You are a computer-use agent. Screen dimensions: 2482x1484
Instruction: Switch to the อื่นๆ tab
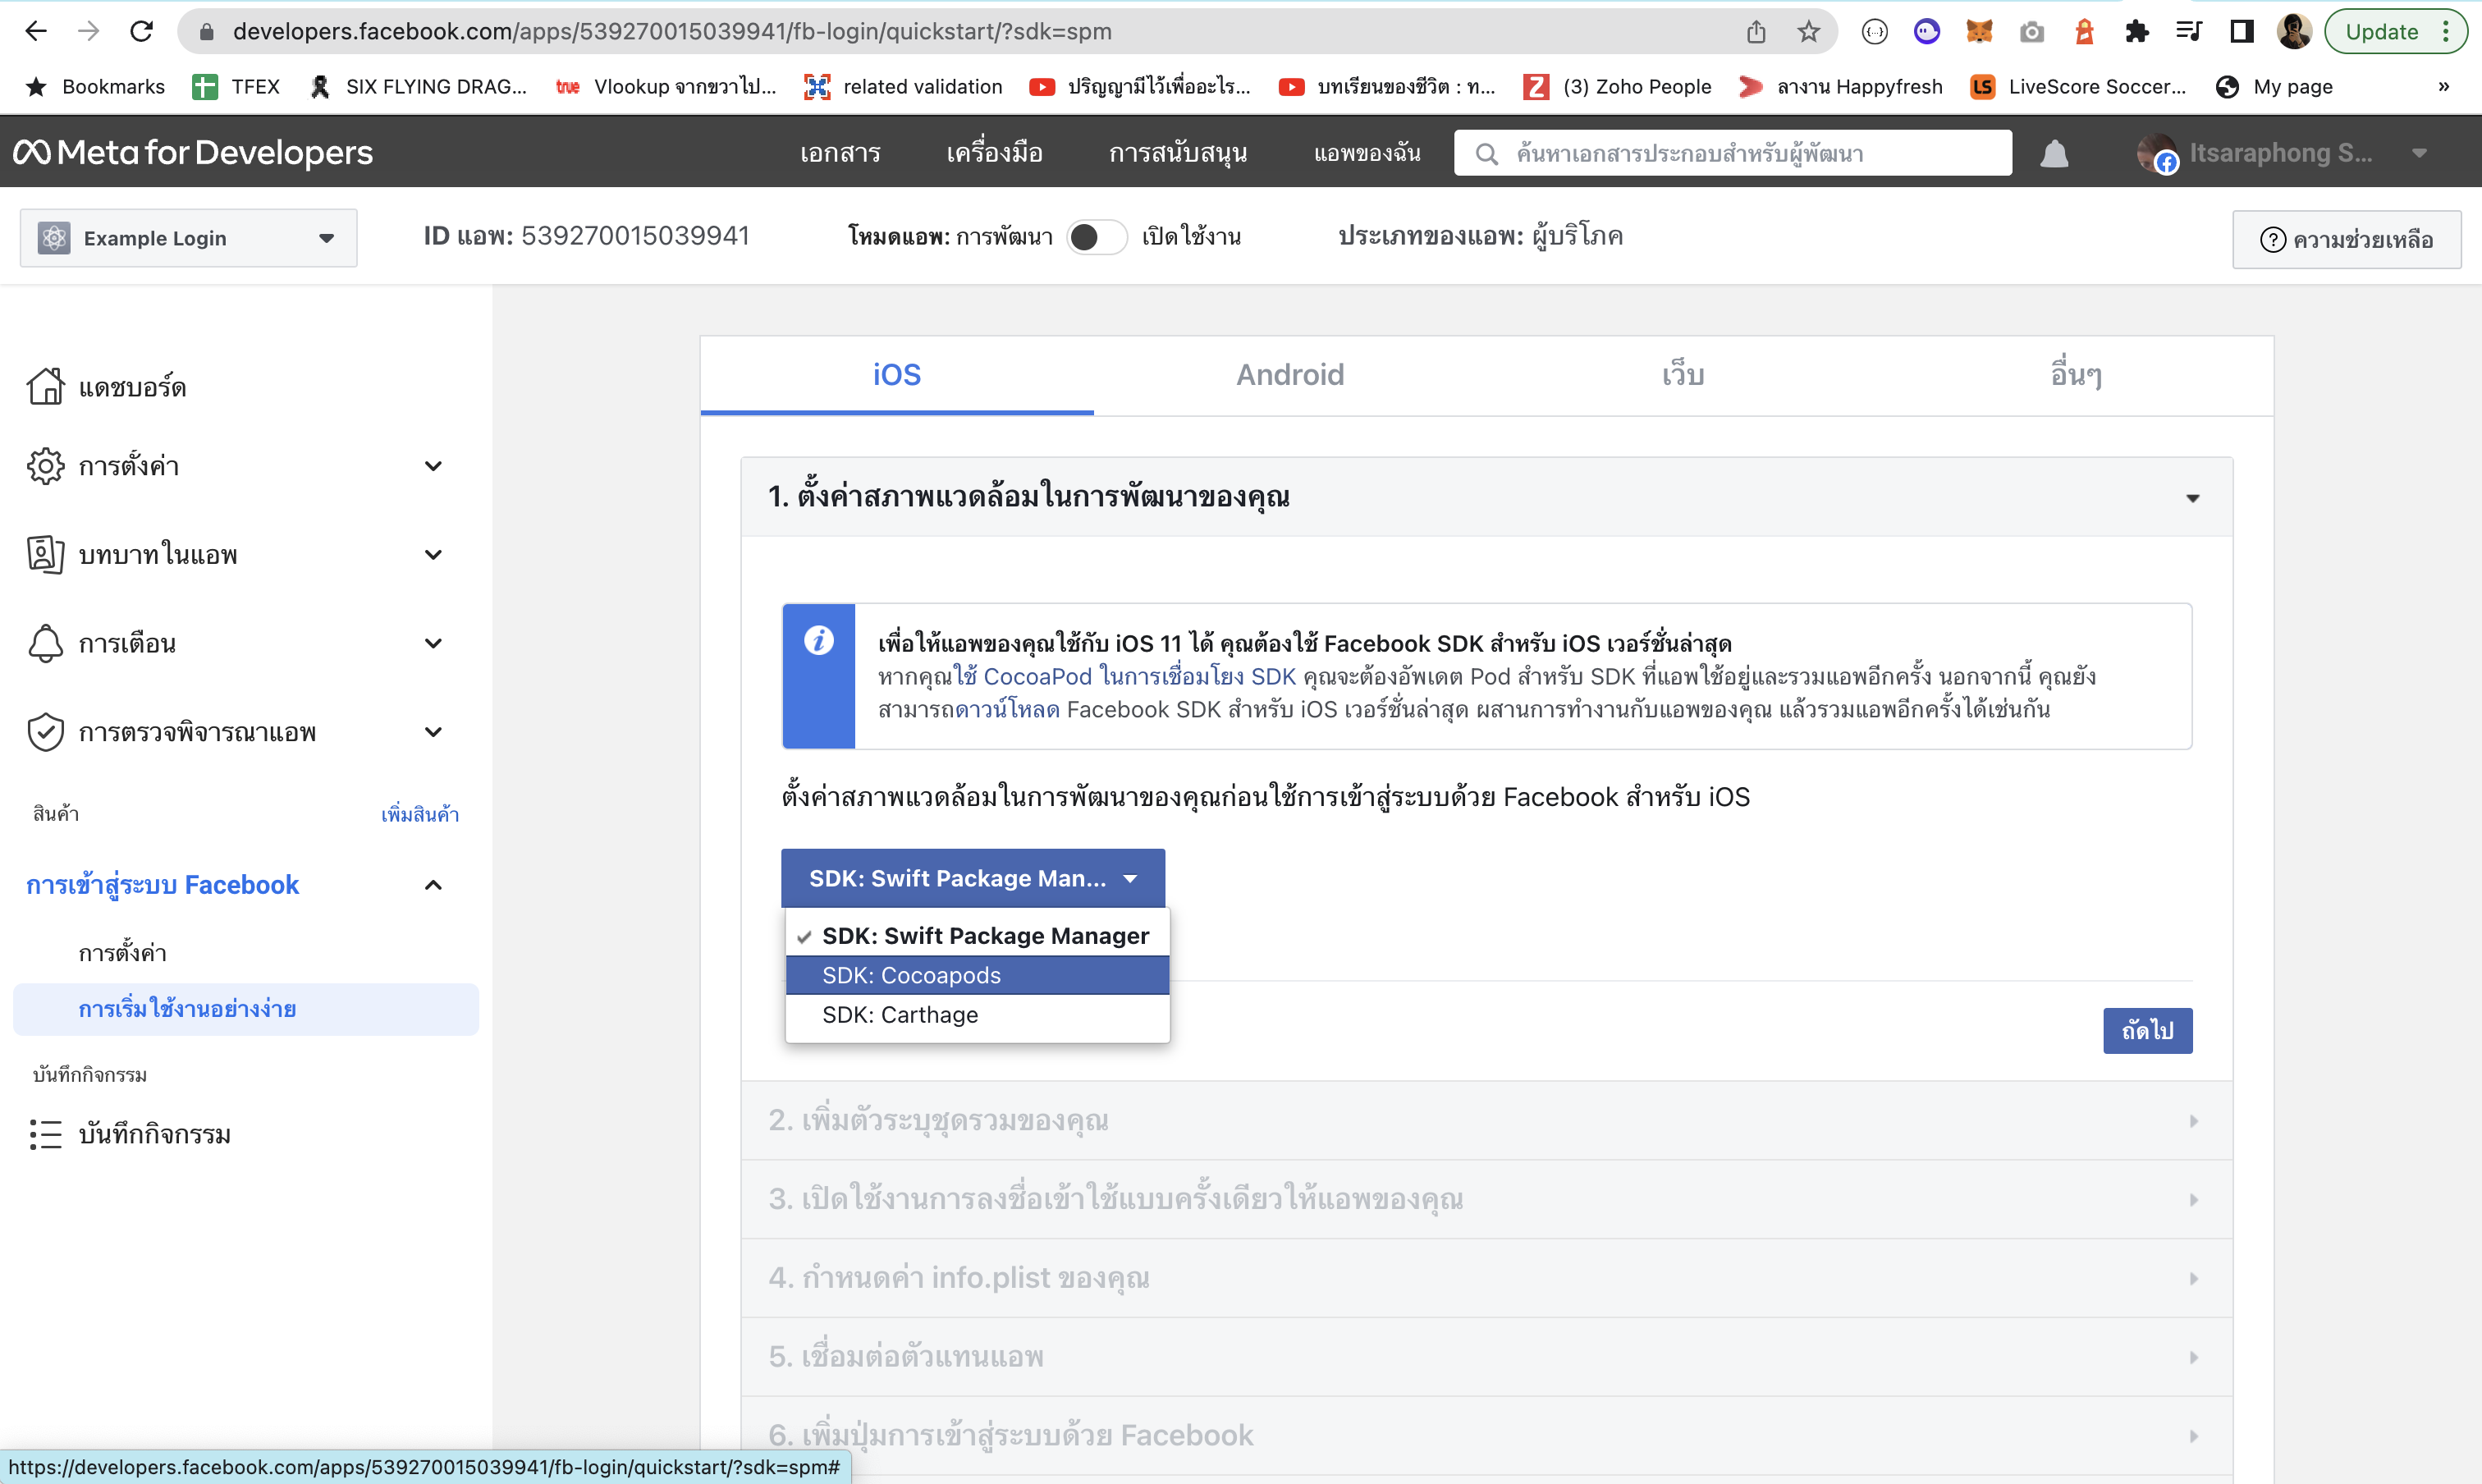(2076, 375)
